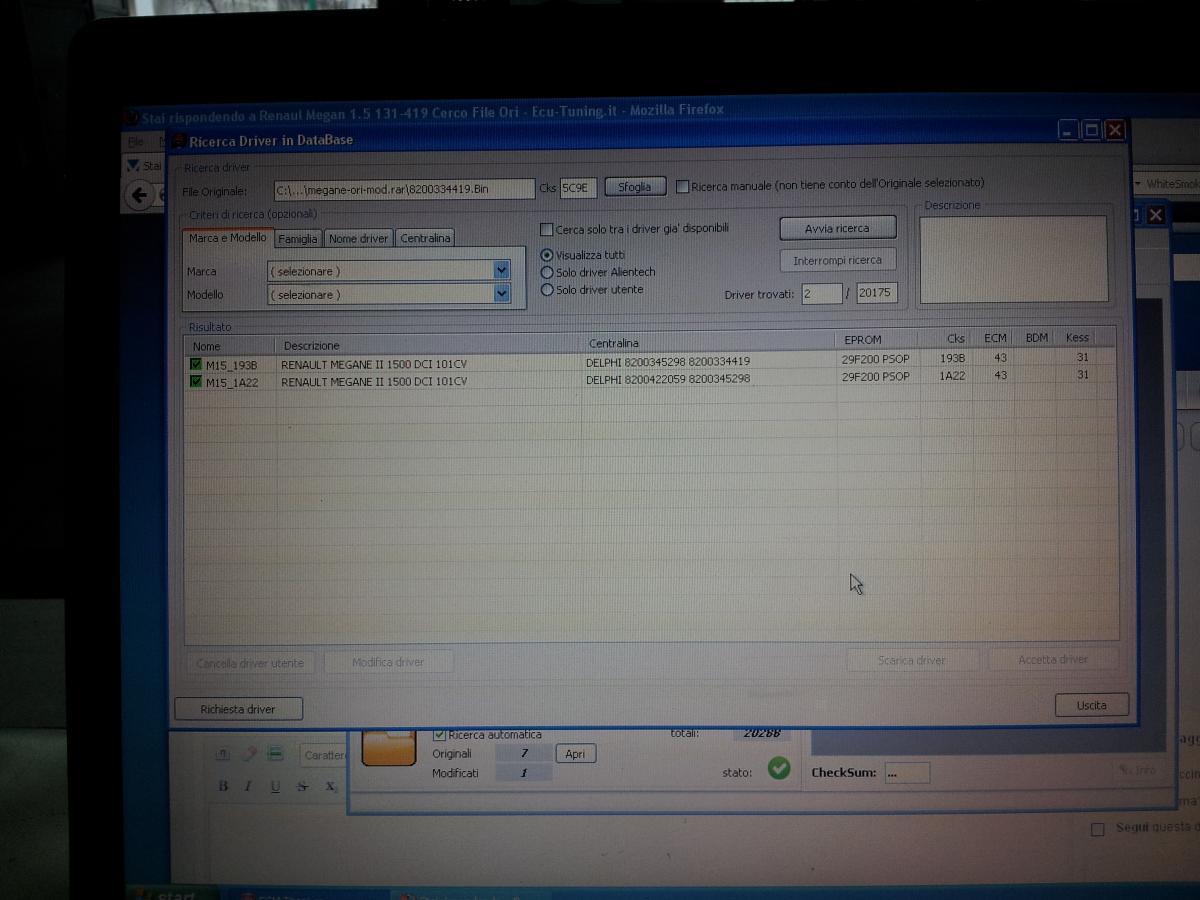Click Cks column value 193B

953,358
